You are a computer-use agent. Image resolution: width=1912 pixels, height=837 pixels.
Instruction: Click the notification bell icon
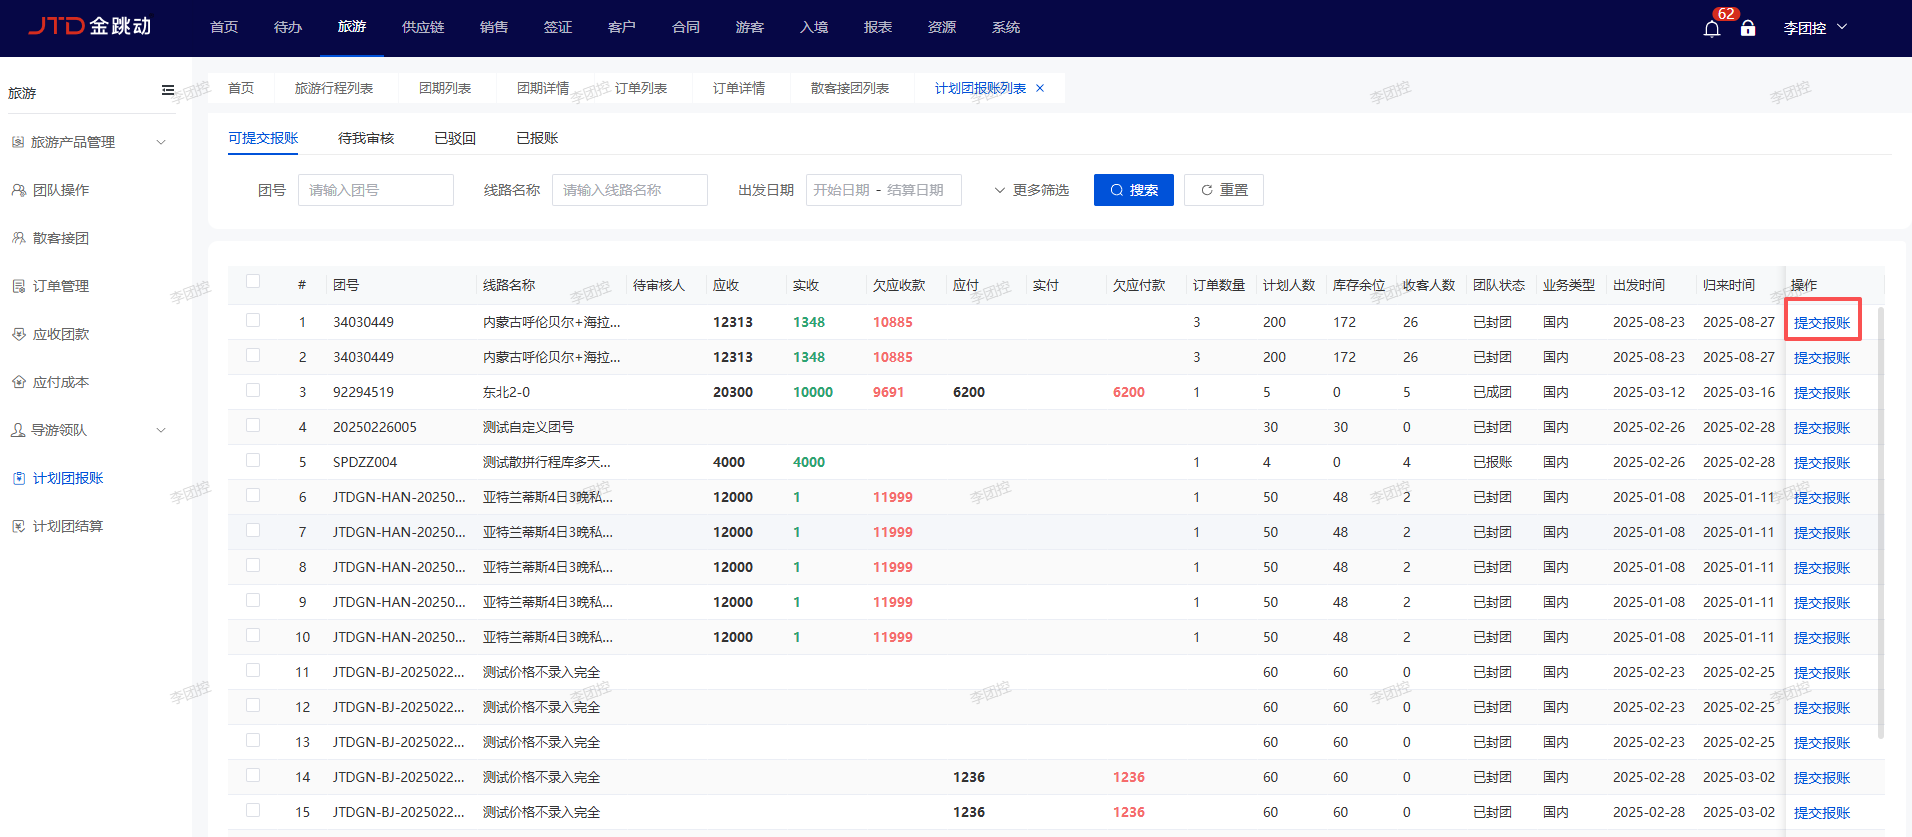1711,28
